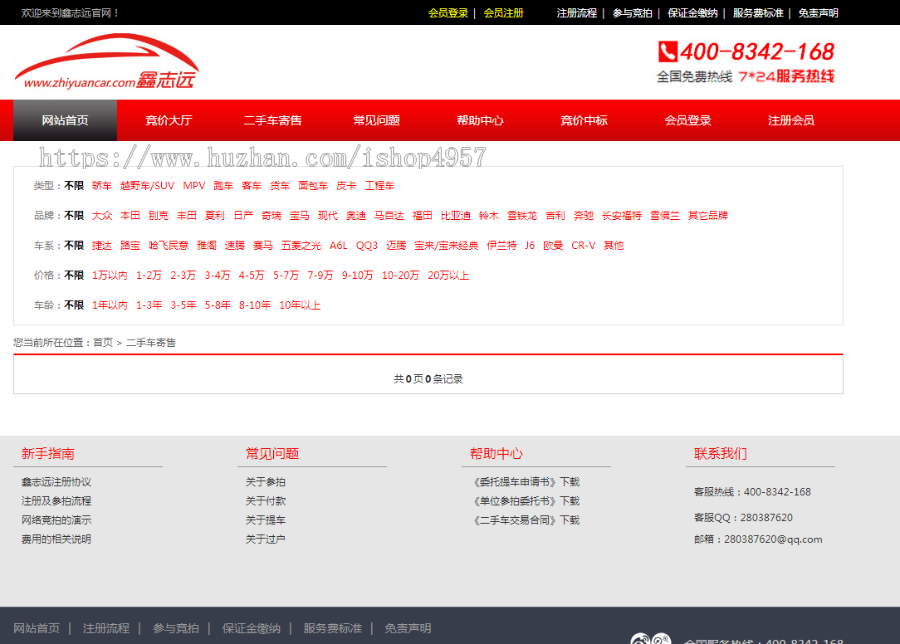Image resolution: width=900 pixels, height=644 pixels.
Task: Open 网络竞拍的演示 link
Action: coord(56,520)
